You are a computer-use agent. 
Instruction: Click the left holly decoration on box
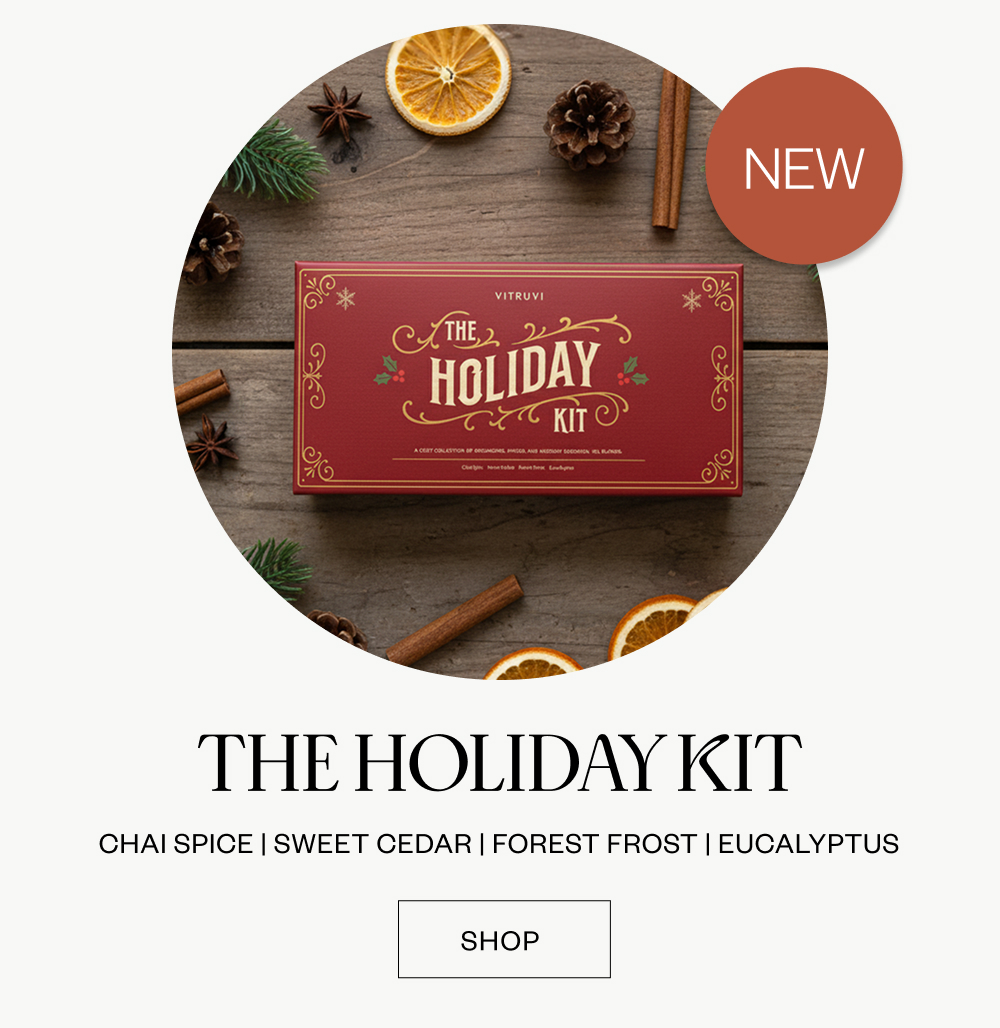[x=390, y=370]
